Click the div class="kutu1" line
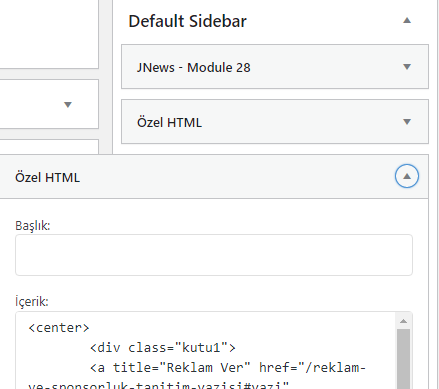 click(163, 348)
